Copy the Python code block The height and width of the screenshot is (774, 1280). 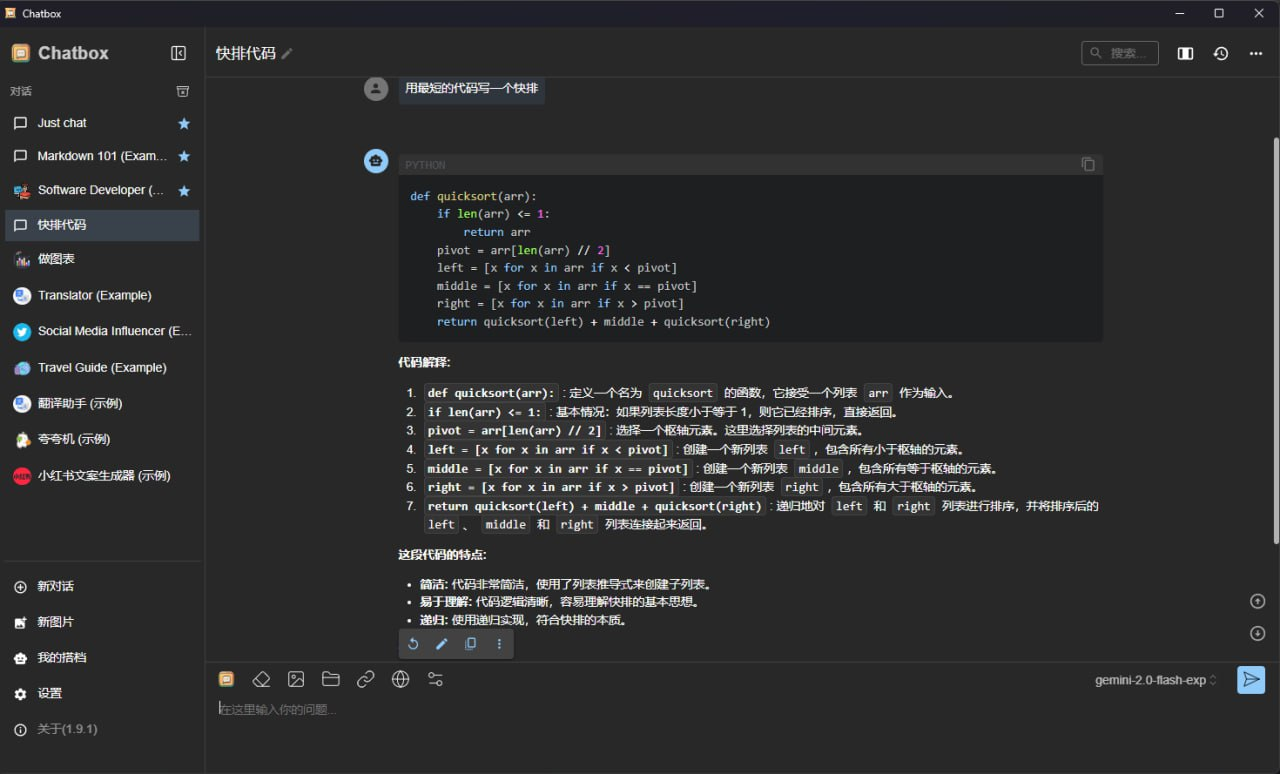pos(1088,165)
